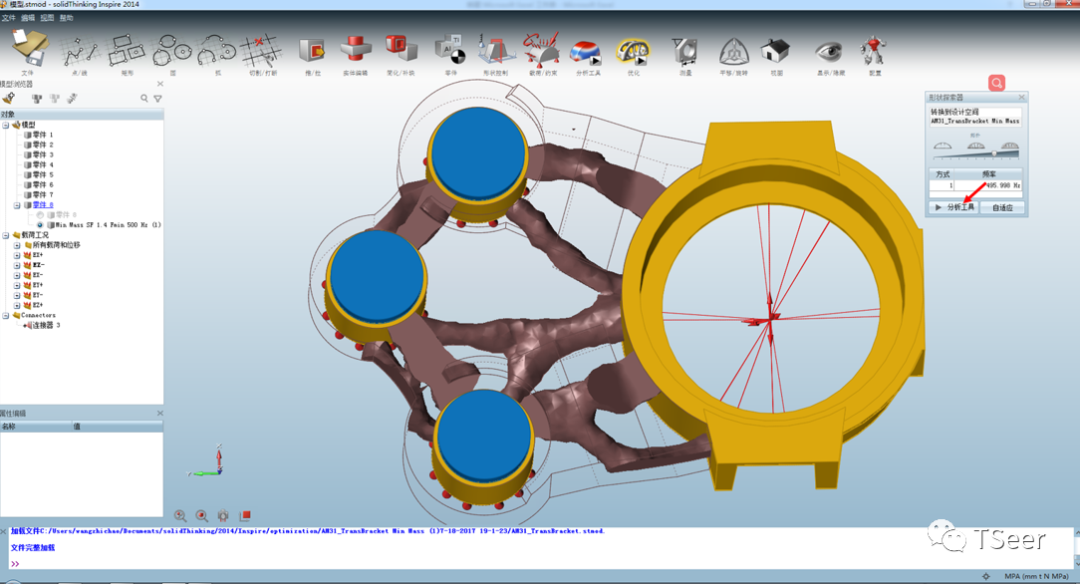Open the 分析工具 analysis tools icon in the ribbon
Image resolution: width=1080 pixels, height=584 pixels.
point(587,50)
